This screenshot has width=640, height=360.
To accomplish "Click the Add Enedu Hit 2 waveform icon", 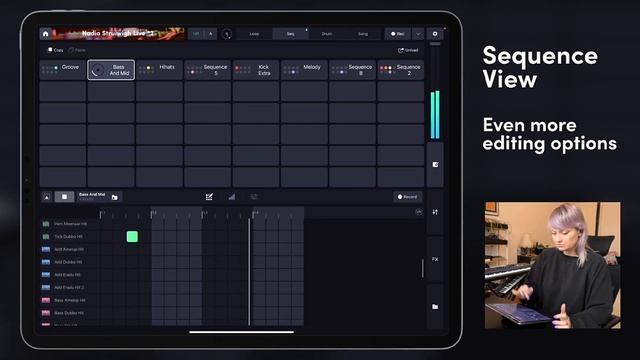I will (x=46, y=287).
